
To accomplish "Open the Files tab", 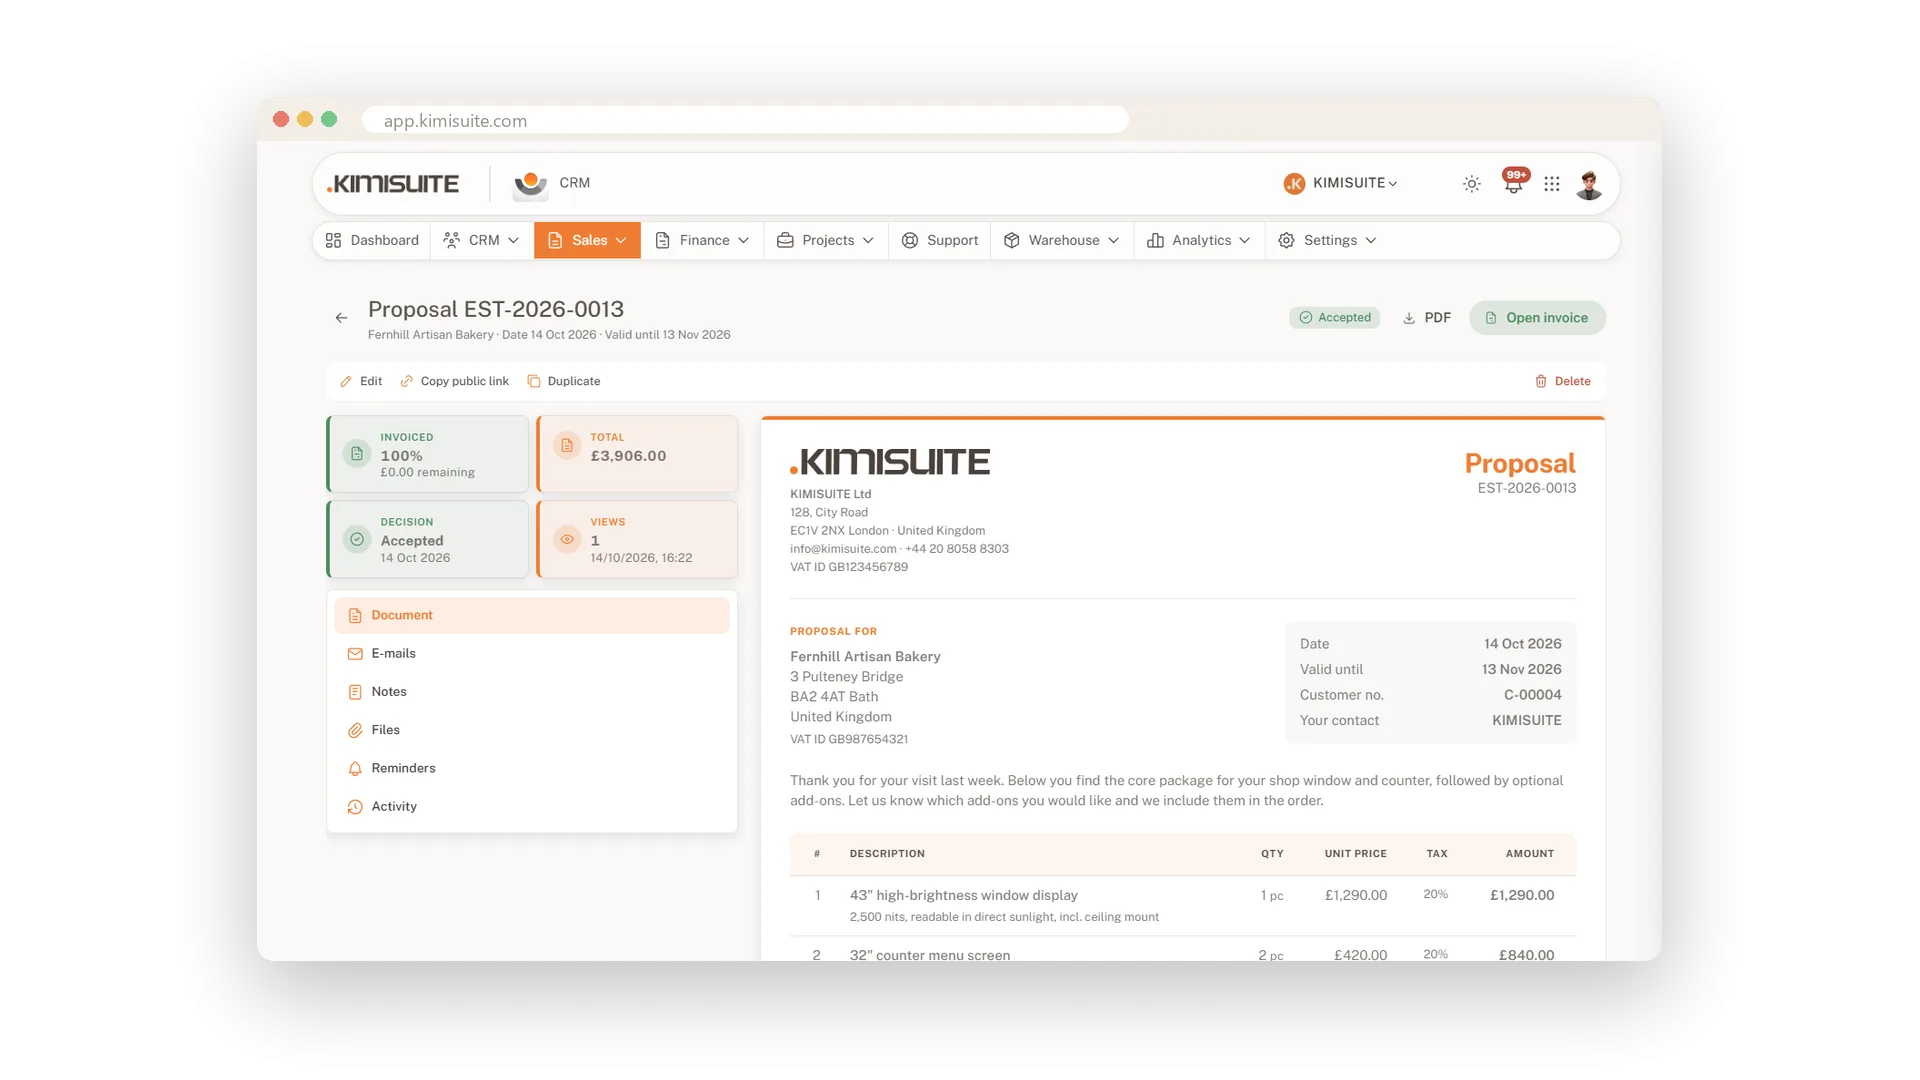I will pyautogui.click(x=532, y=731).
